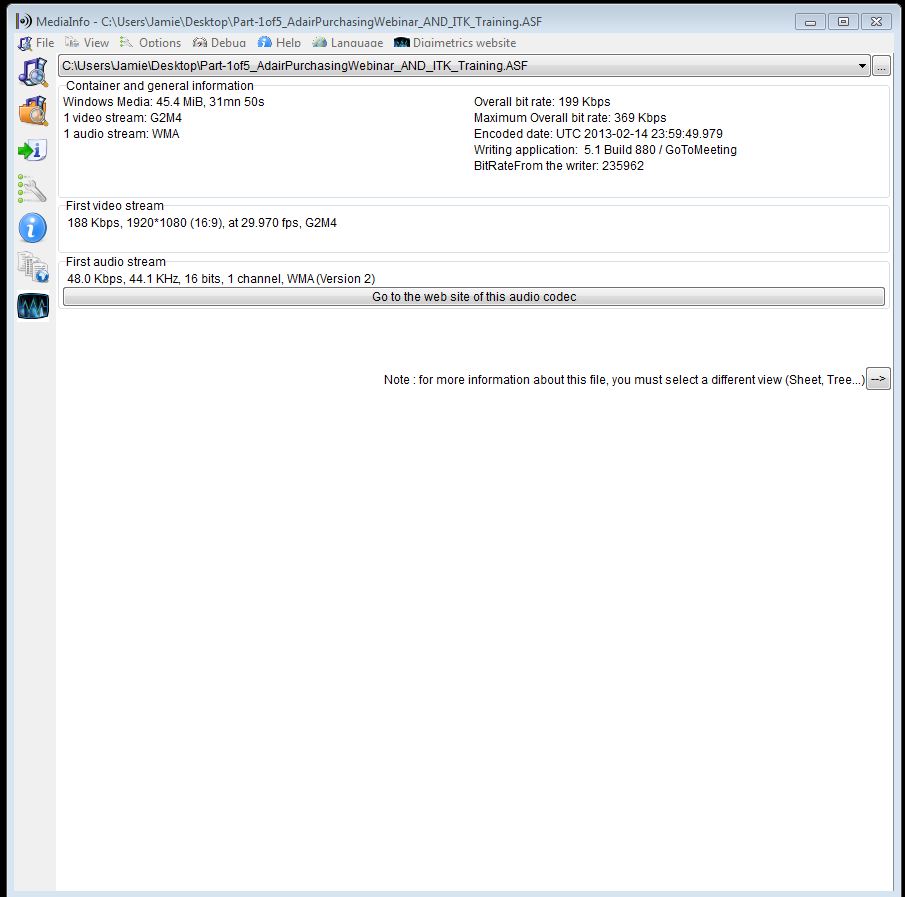Open the Options menu
The image size is (905, 897).
click(151, 43)
